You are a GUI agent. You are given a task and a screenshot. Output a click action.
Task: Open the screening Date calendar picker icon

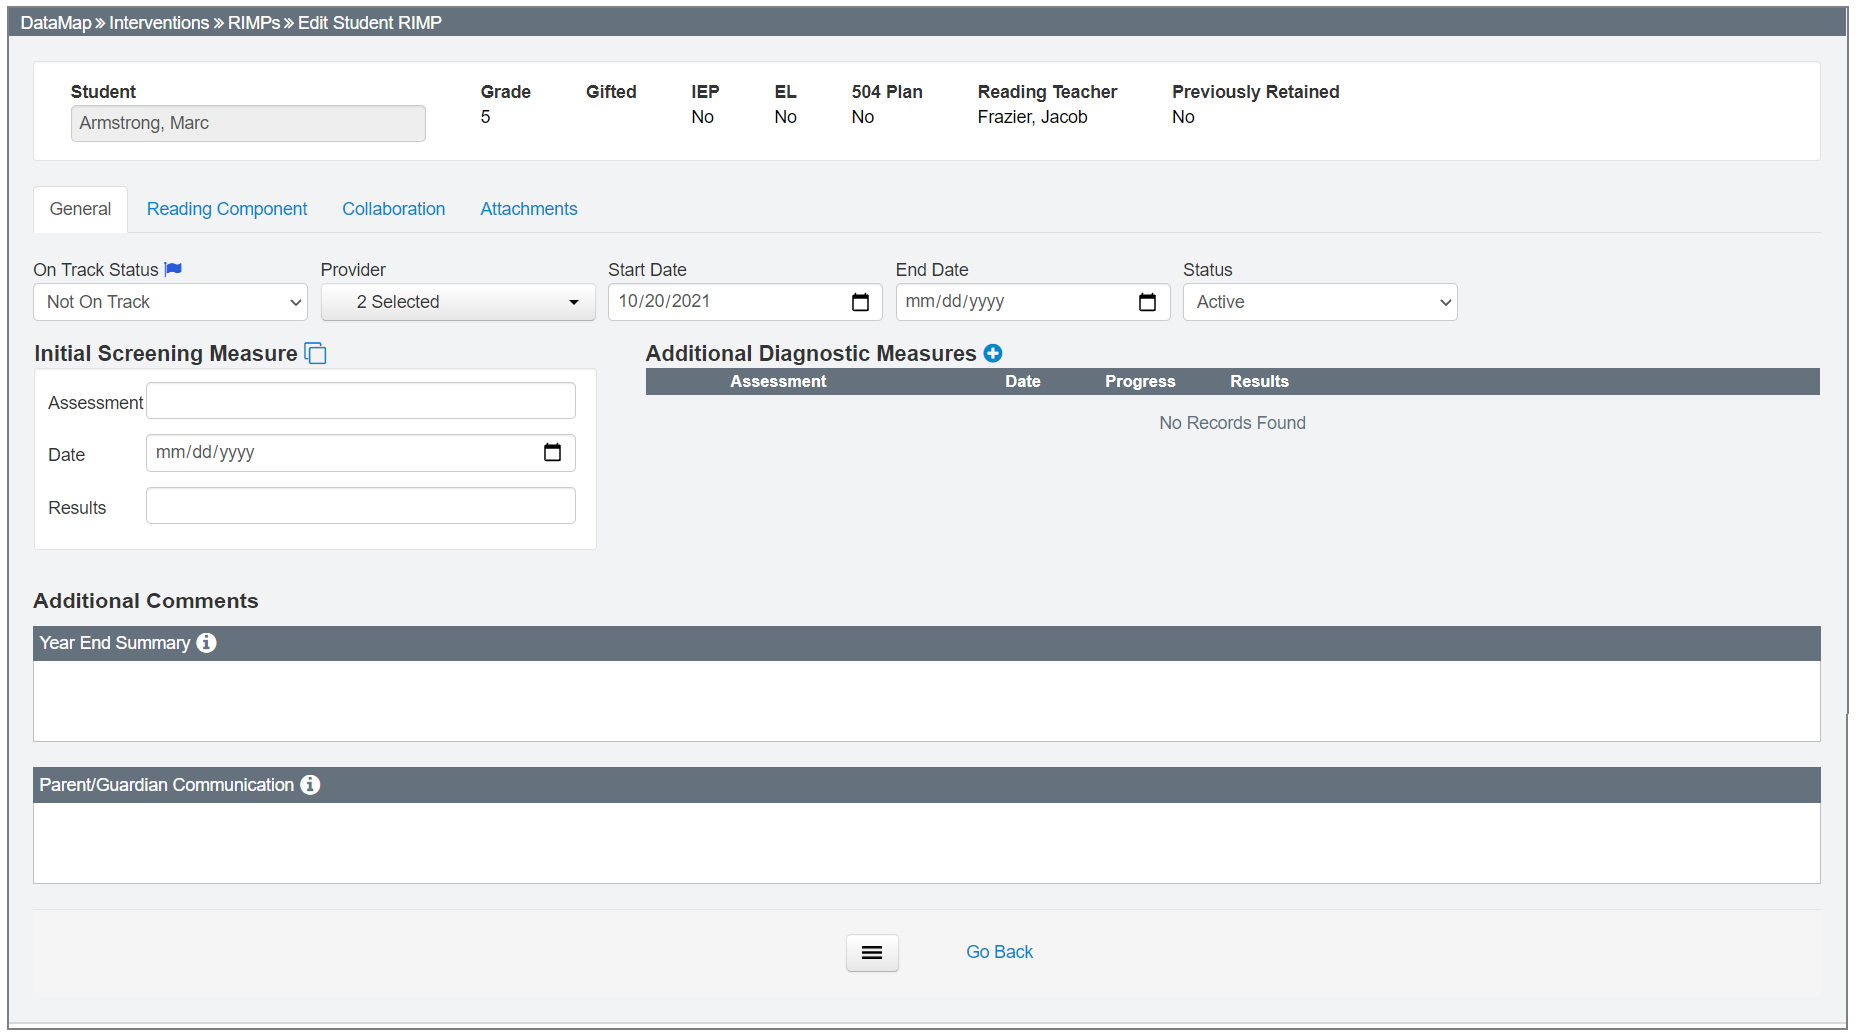[552, 453]
